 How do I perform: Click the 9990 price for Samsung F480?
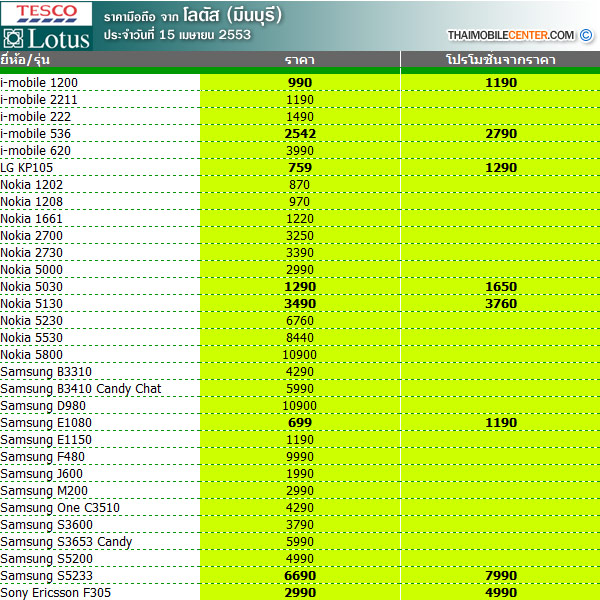click(300, 457)
